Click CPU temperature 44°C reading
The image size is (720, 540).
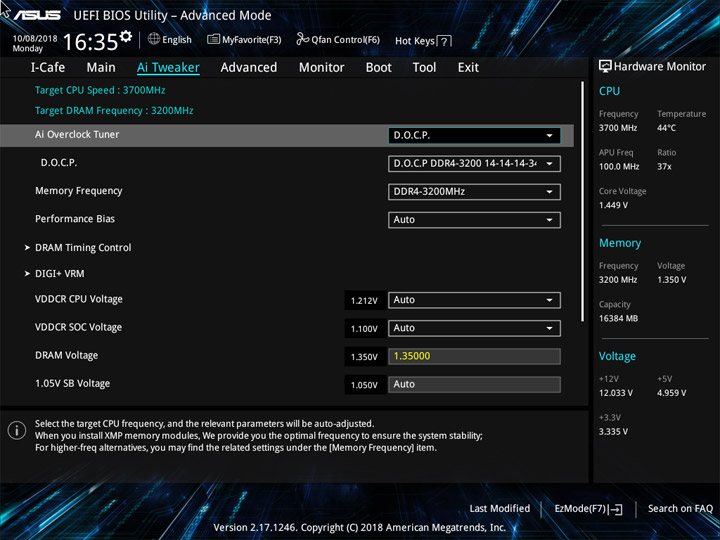pyautogui.click(x=666, y=128)
